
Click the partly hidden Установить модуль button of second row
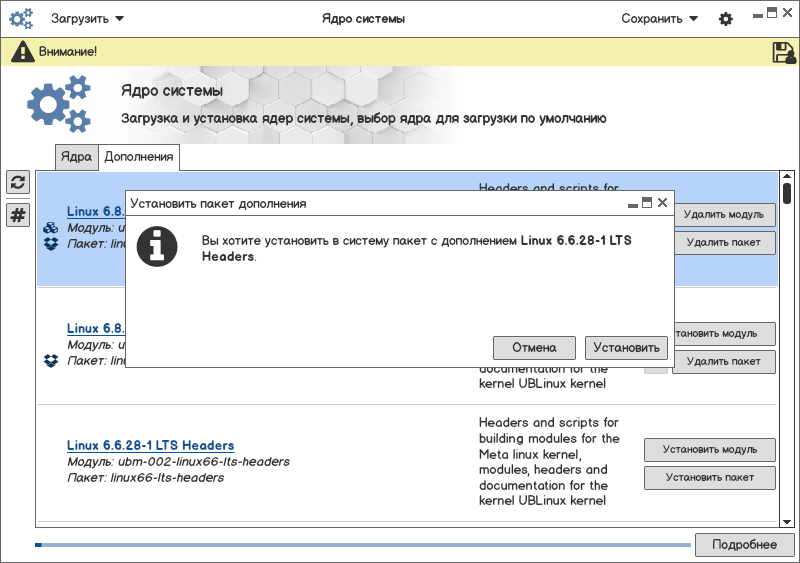pos(725,334)
